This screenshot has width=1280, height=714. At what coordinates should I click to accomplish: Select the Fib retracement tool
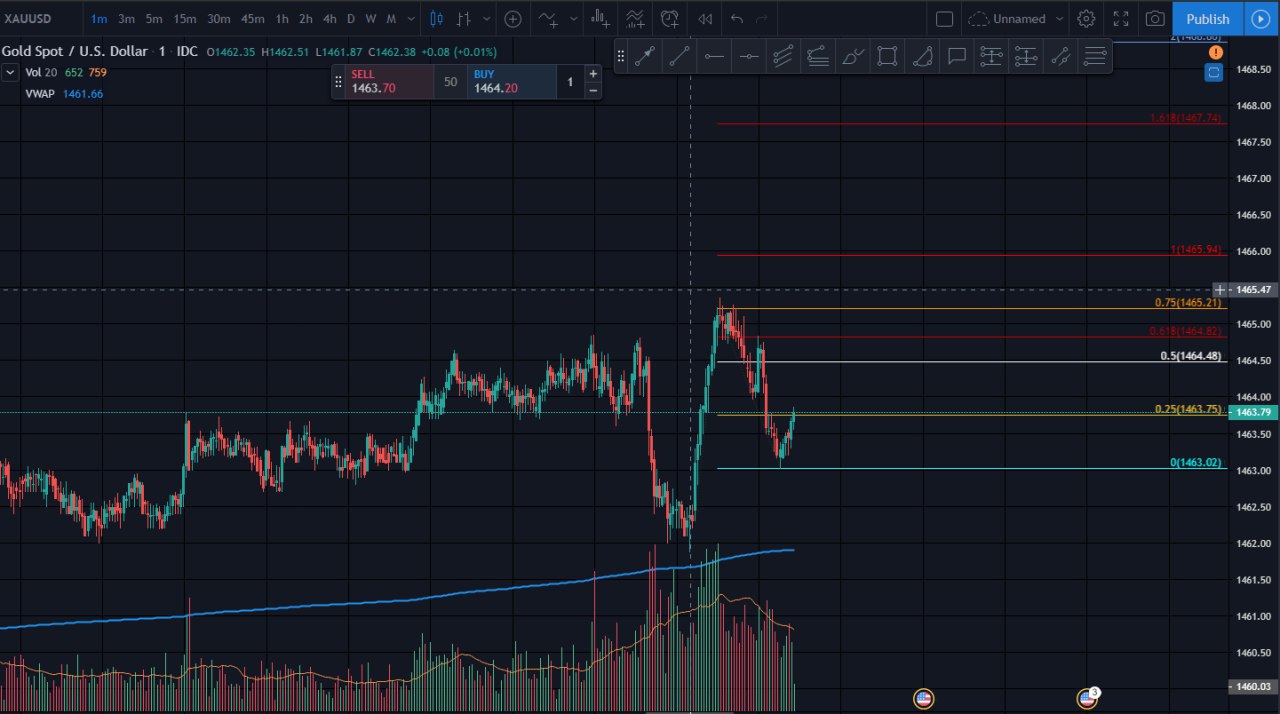pyautogui.click(x=1095, y=57)
